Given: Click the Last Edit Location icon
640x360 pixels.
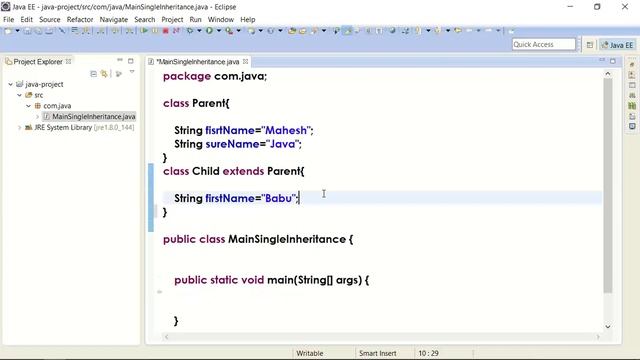Looking at the screenshot, I should point(458,31).
